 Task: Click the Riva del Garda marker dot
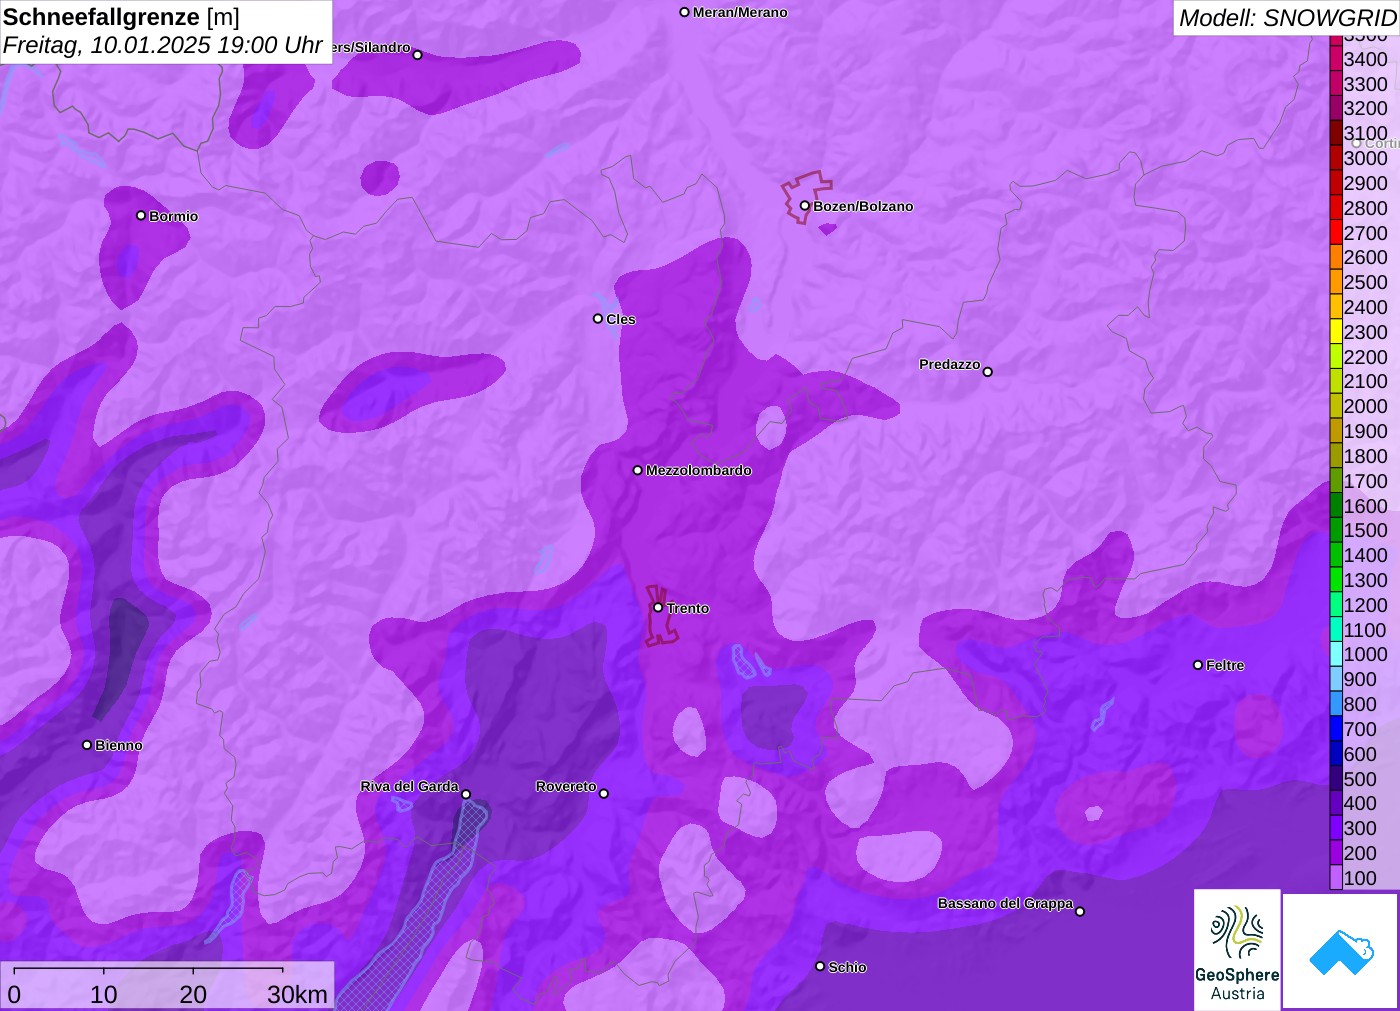point(466,794)
